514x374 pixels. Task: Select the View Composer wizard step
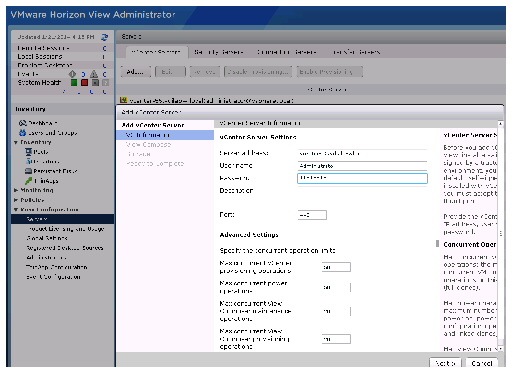(148, 144)
